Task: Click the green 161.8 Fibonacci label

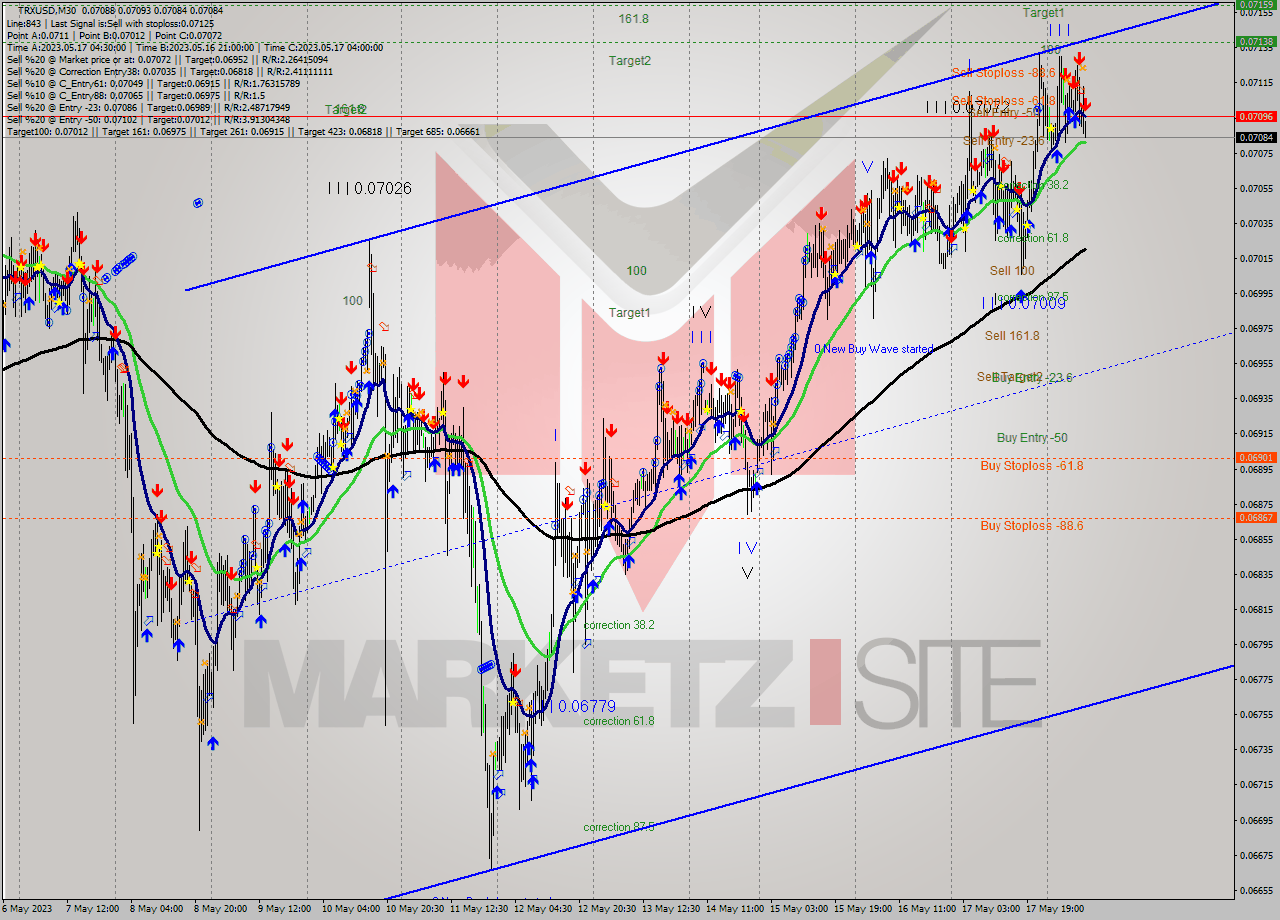Action: 633,19
